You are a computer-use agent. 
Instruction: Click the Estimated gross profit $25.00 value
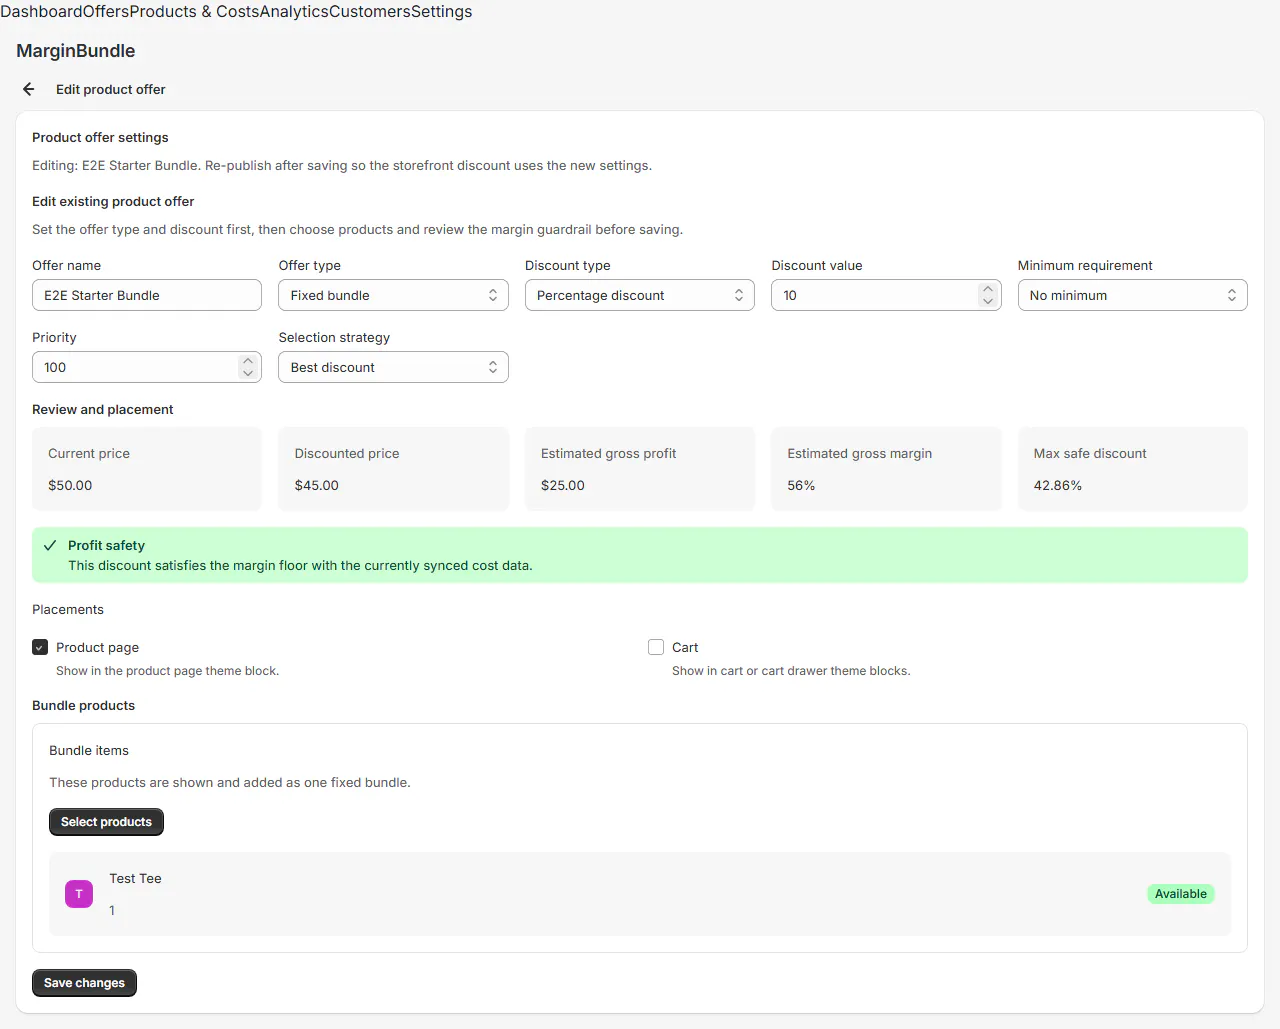click(x=563, y=485)
